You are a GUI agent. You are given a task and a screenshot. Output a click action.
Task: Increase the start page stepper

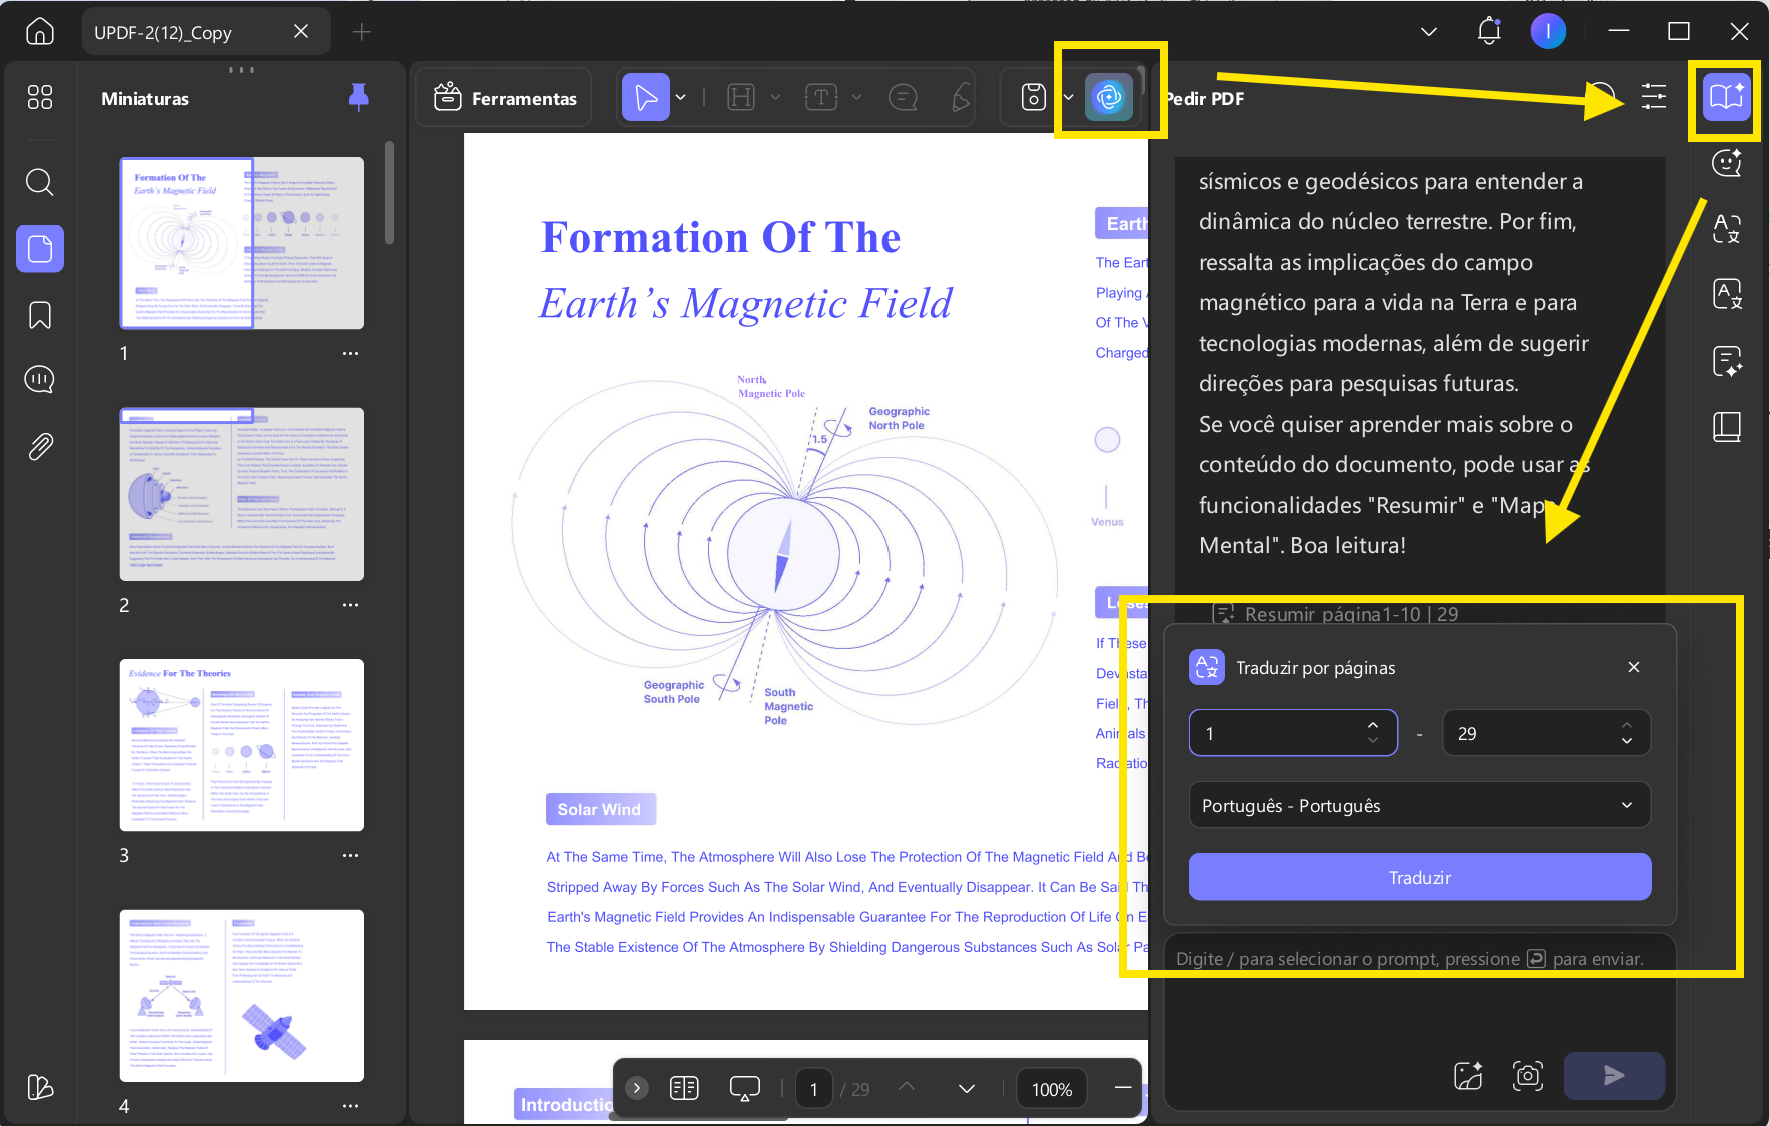pyautogui.click(x=1373, y=725)
